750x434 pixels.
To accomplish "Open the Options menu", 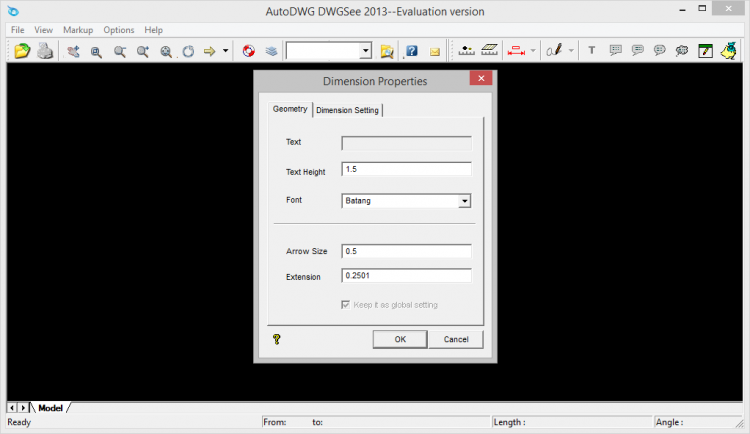I will coord(119,30).
